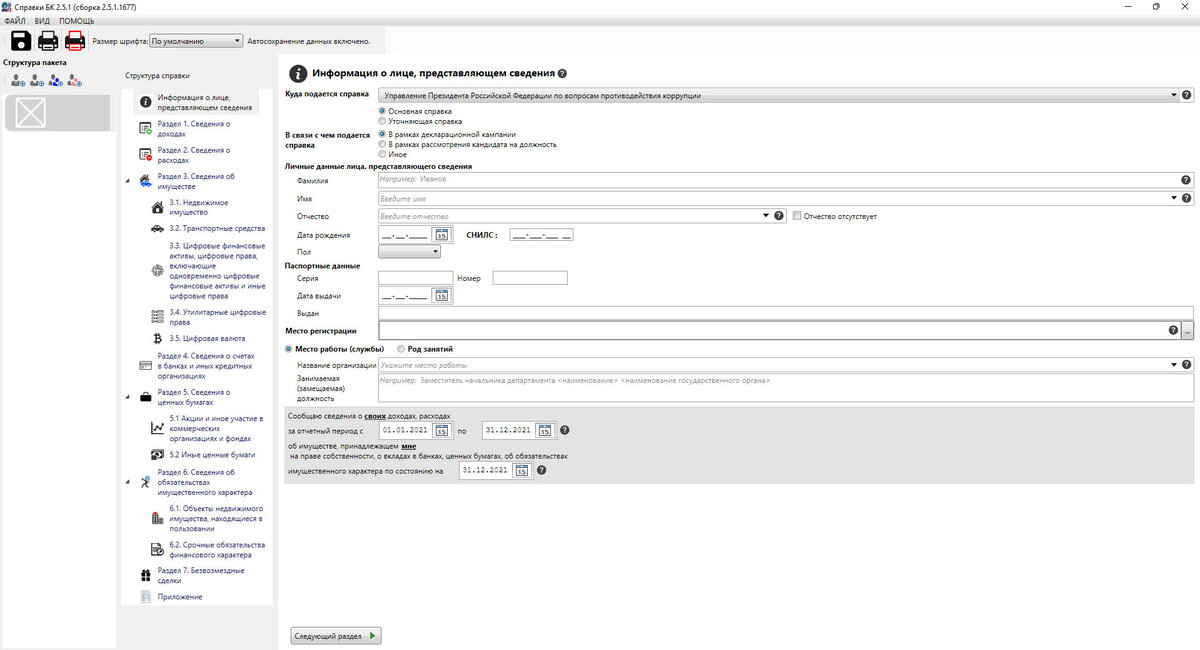Select the package thumbnail in Структура пакета
Viewport: 1200px width, 650px height.
click(x=58, y=113)
